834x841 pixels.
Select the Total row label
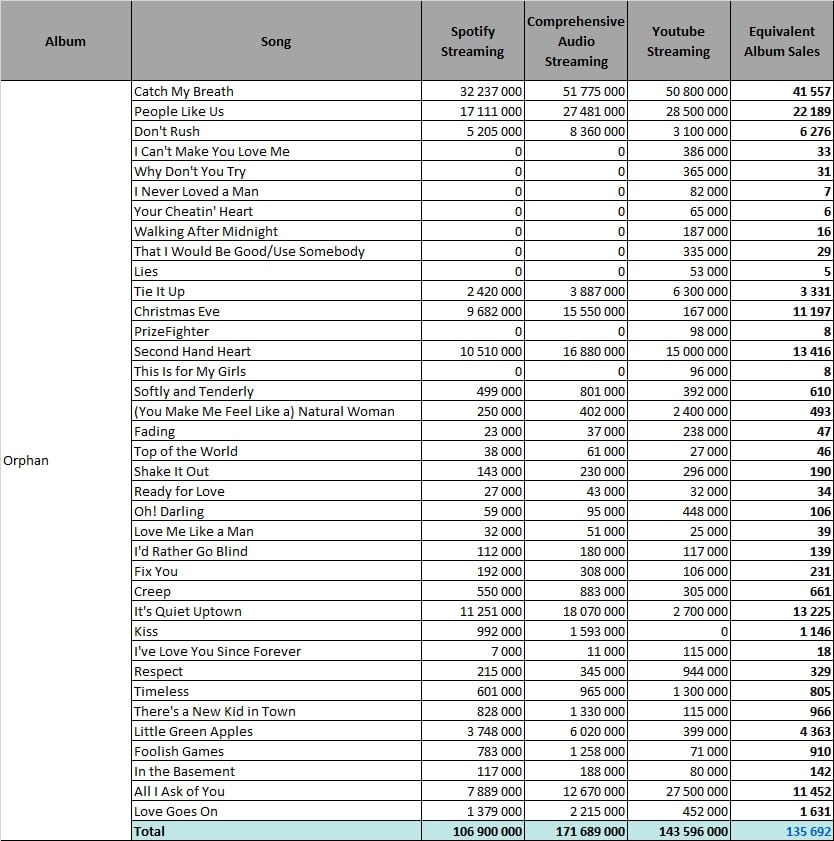point(276,831)
